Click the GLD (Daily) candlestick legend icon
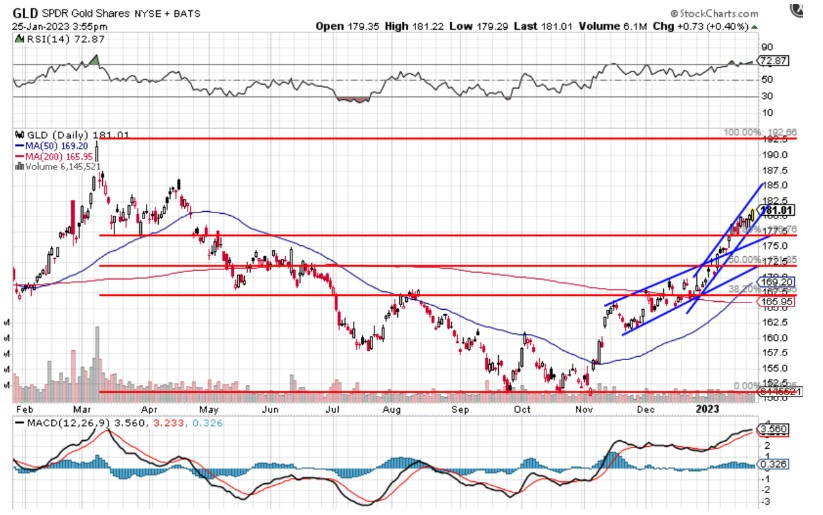Screen dimensions: 823x515 tap(18, 133)
